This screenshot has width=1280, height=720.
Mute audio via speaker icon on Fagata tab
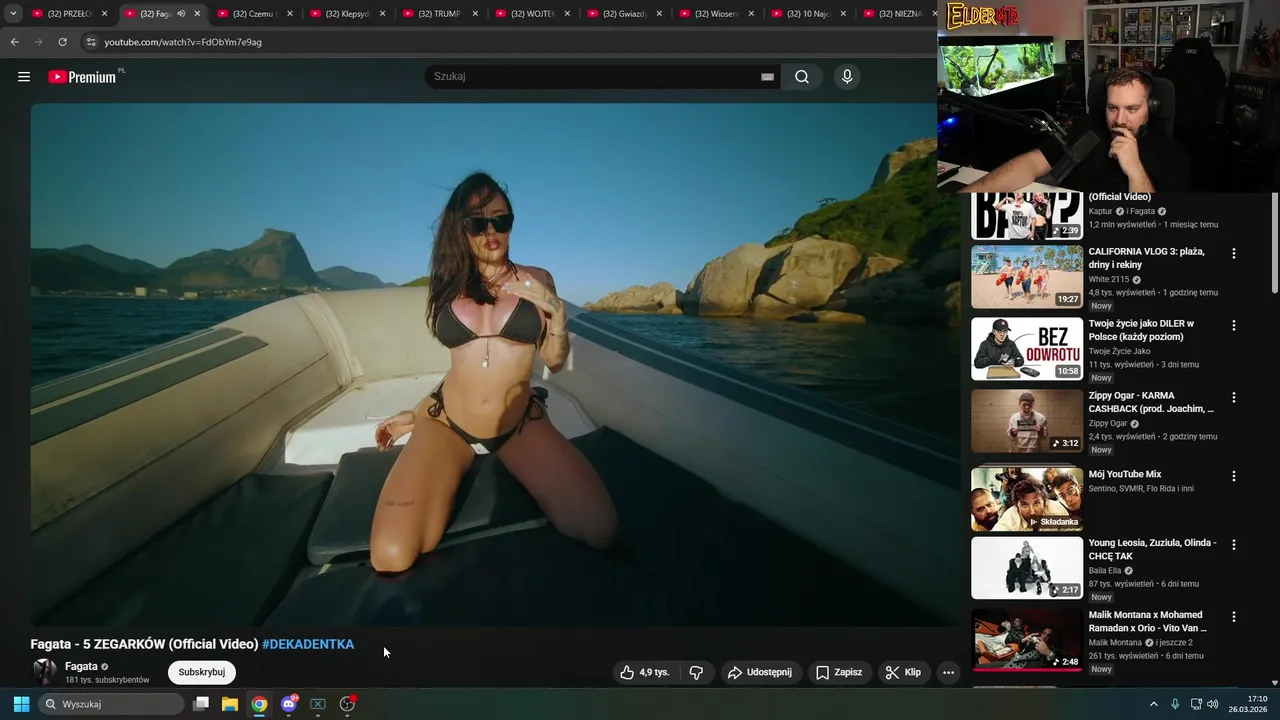click(x=181, y=14)
